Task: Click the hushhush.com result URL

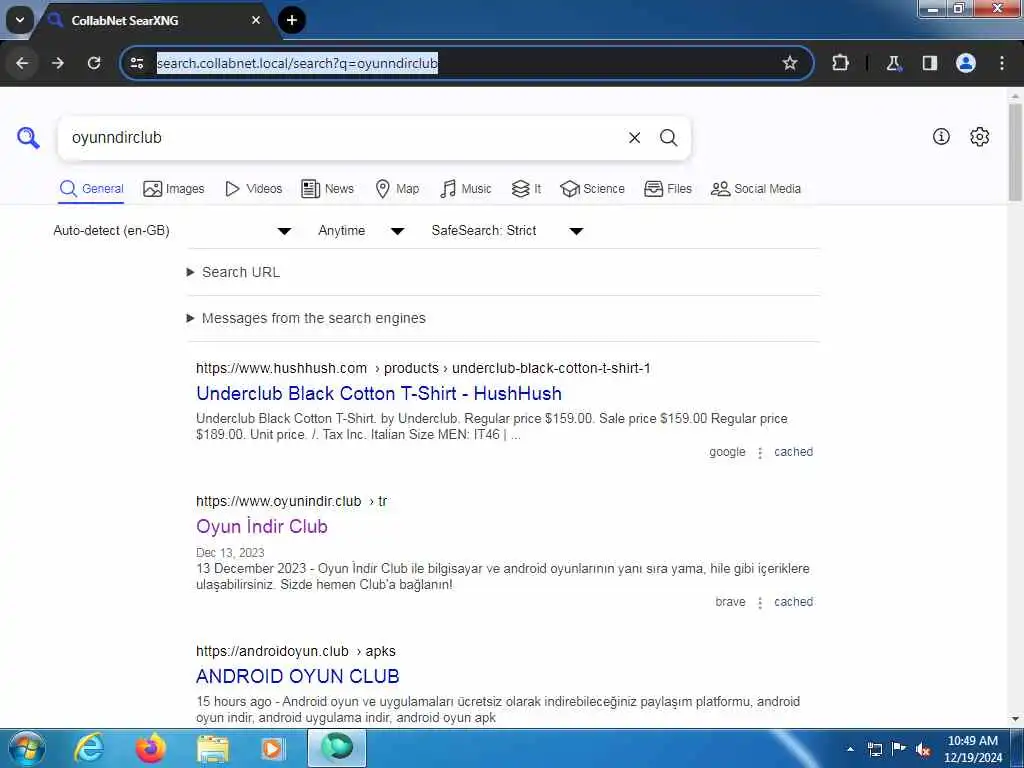Action: tap(423, 368)
